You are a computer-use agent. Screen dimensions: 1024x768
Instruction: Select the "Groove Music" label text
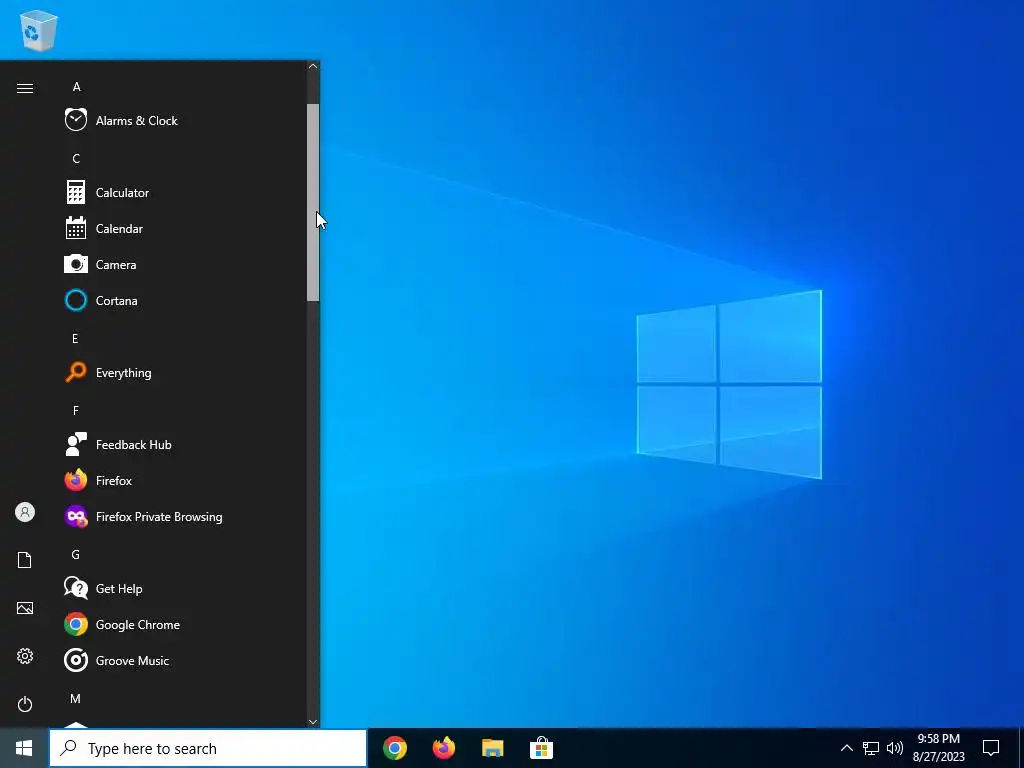[x=132, y=660]
